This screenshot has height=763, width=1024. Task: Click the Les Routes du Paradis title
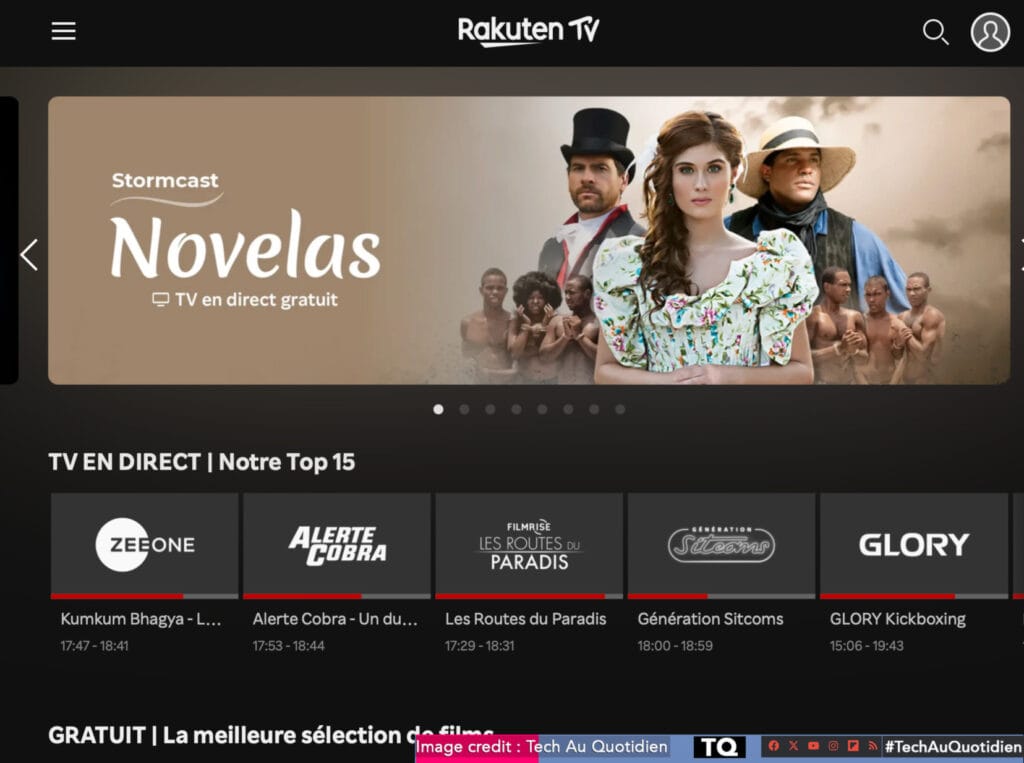coord(526,619)
